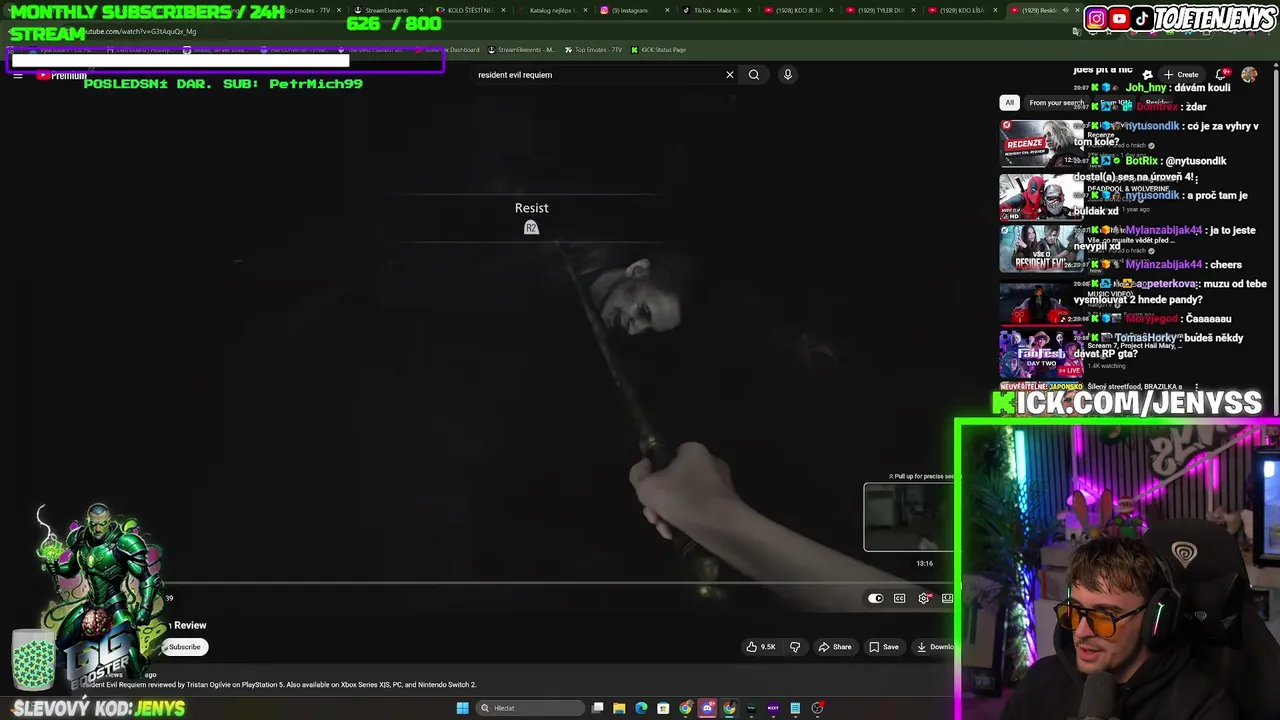Start voice search with the microphone icon

[x=788, y=75]
